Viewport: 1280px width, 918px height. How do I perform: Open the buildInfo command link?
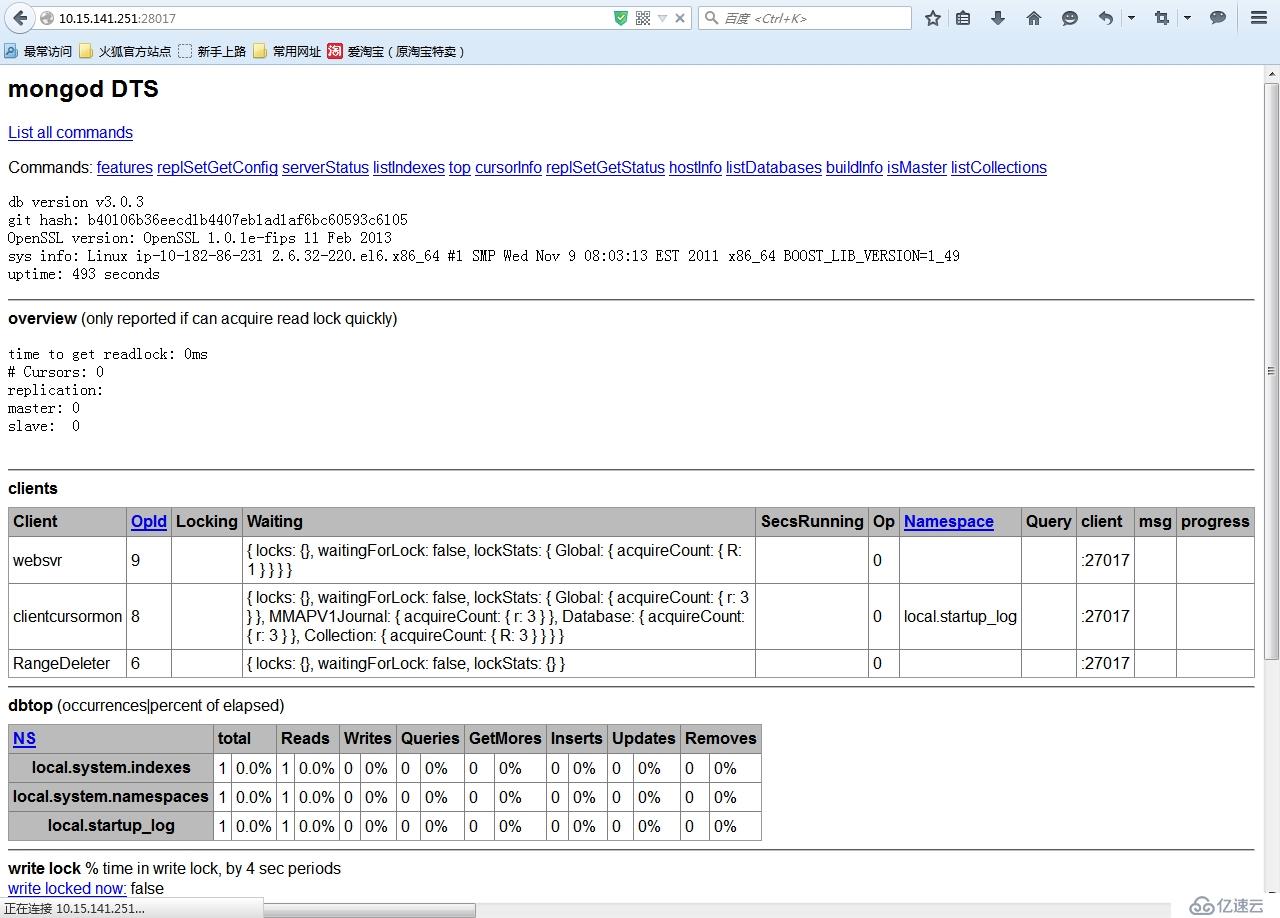click(854, 167)
